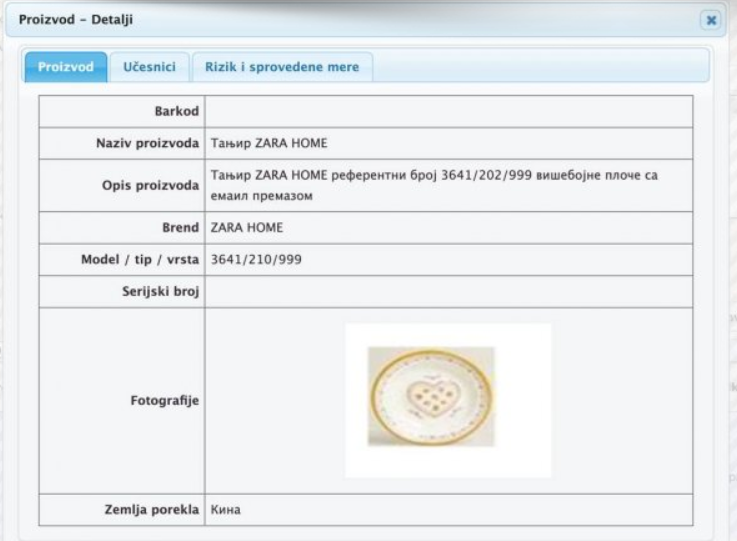Click the Zemlja porekla value Кина

(226, 510)
